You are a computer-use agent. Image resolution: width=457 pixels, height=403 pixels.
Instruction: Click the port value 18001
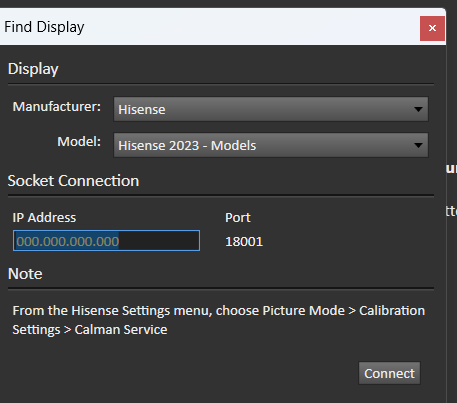coord(244,242)
